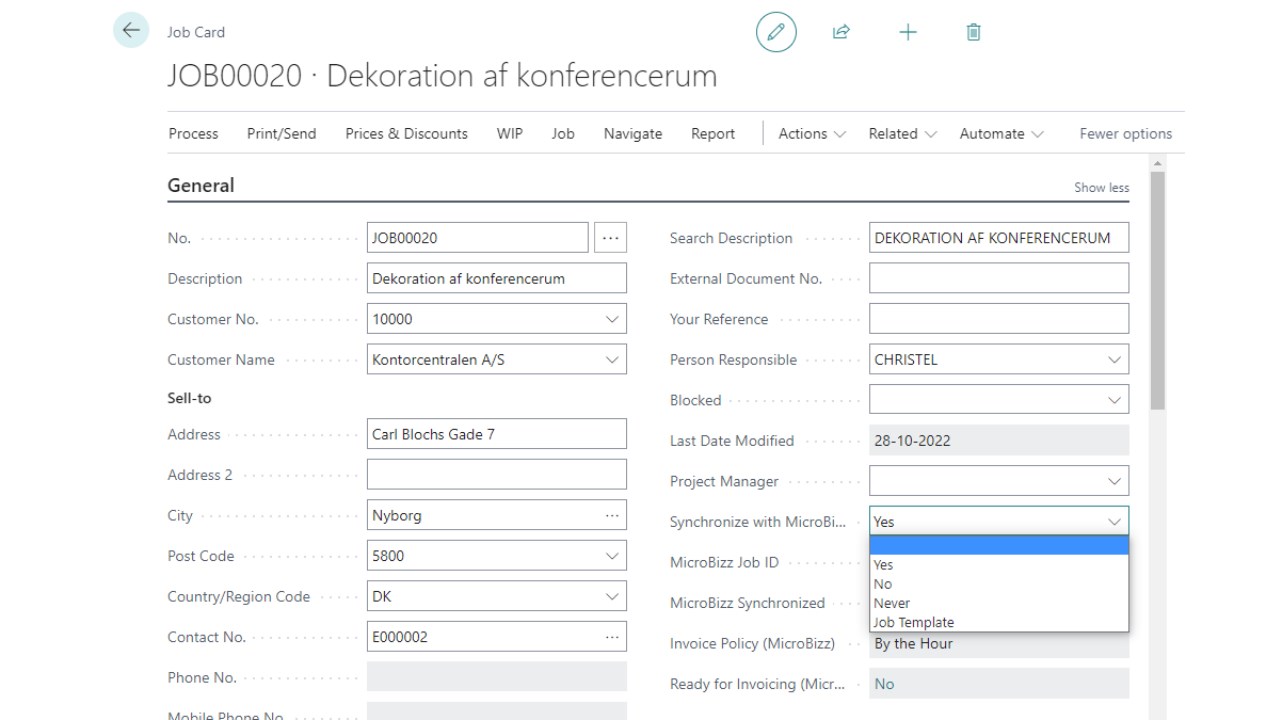The height and width of the screenshot is (720, 1280).
Task: Expand the Customer No. dropdown
Action: 612,319
